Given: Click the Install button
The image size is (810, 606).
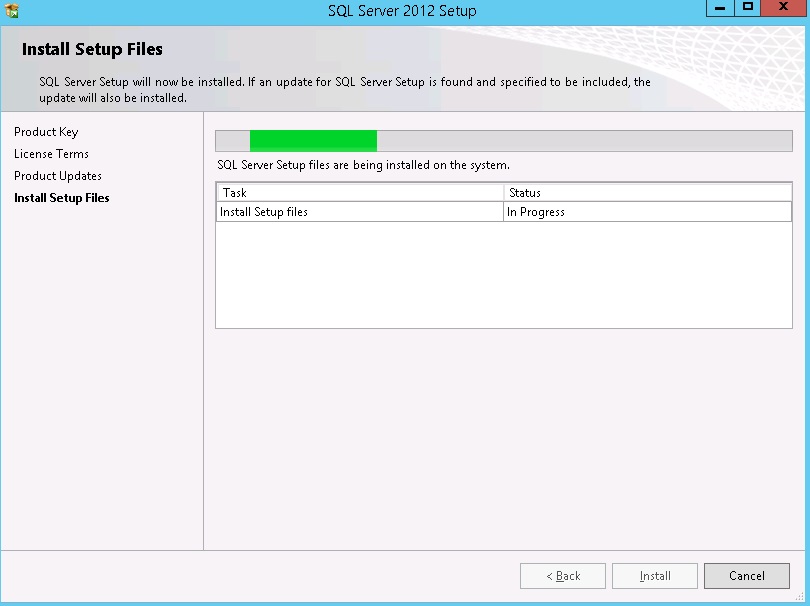Looking at the screenshot, I should (655, 576).
